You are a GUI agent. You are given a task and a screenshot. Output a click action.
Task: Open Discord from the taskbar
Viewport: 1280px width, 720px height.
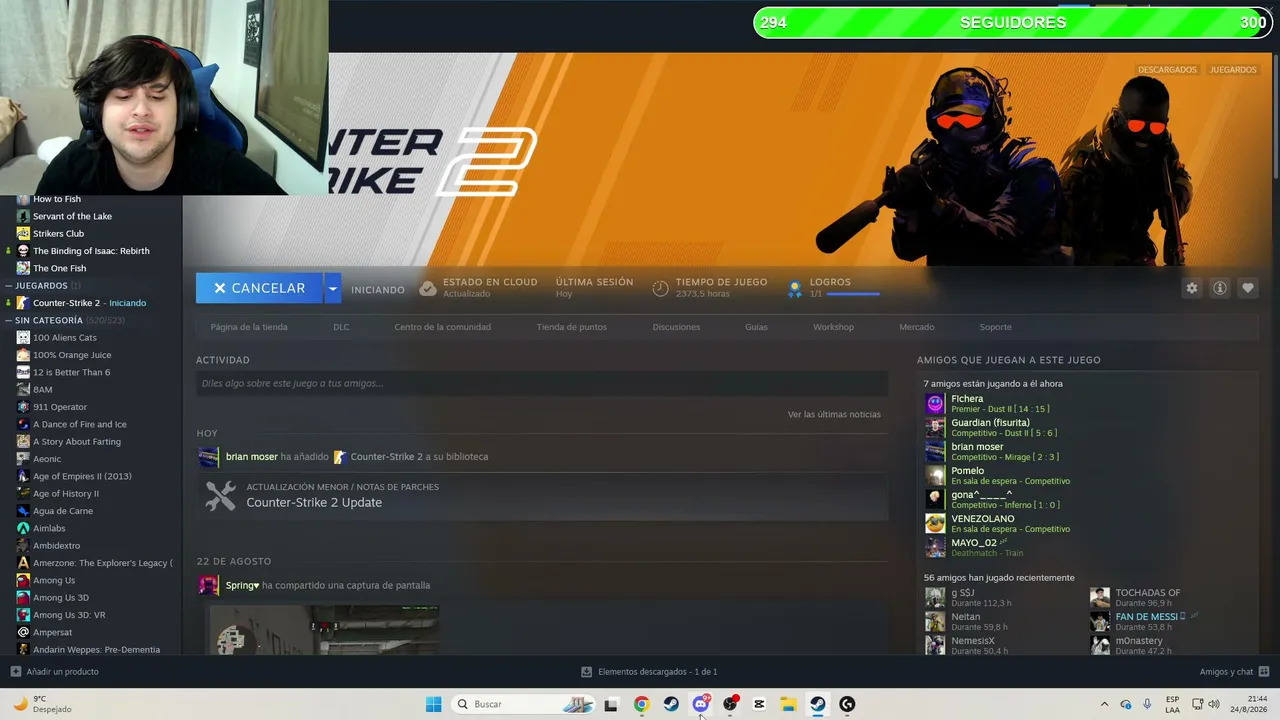[x=700, y=704]
